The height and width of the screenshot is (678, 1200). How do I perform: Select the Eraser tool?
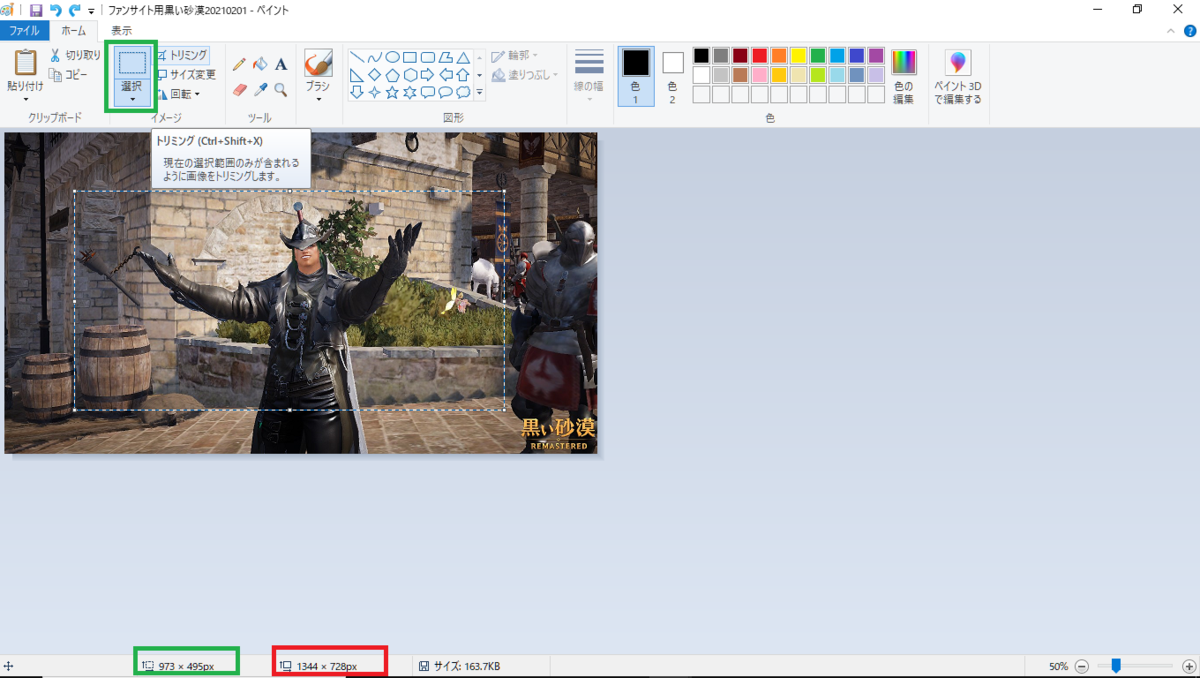(x=239, y=89)
